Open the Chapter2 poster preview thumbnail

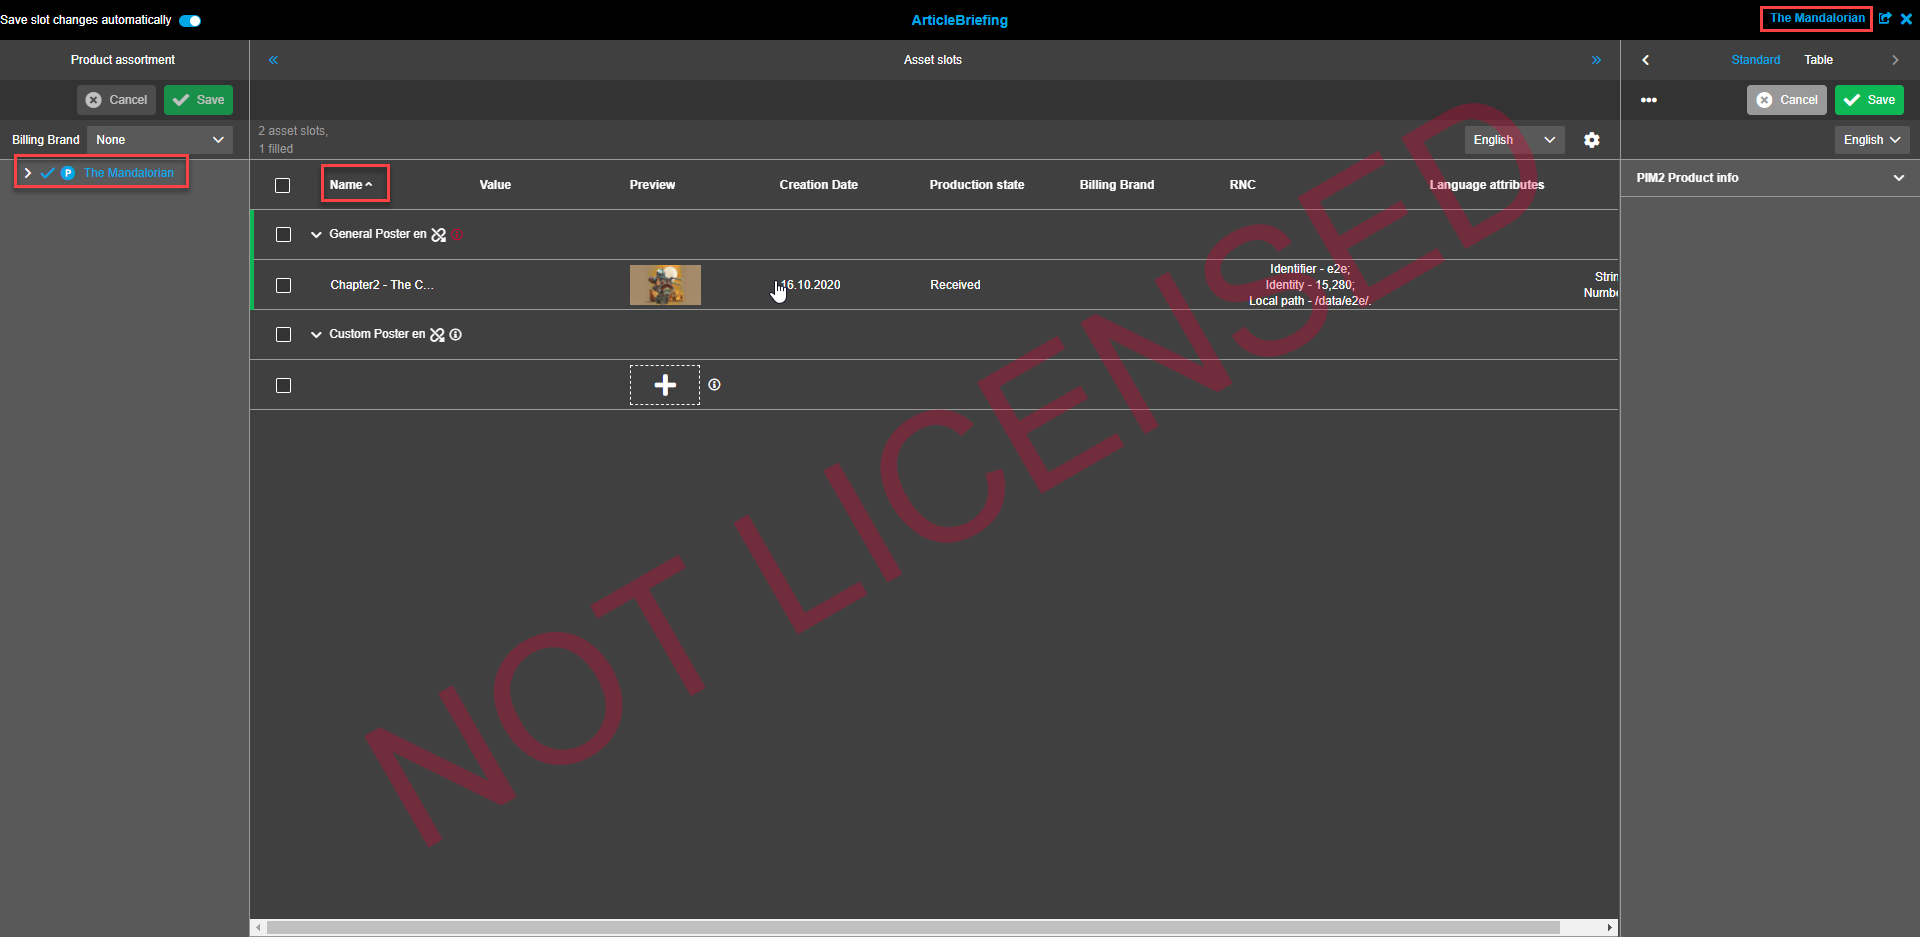pyautogui.click(x=665, y=285)
